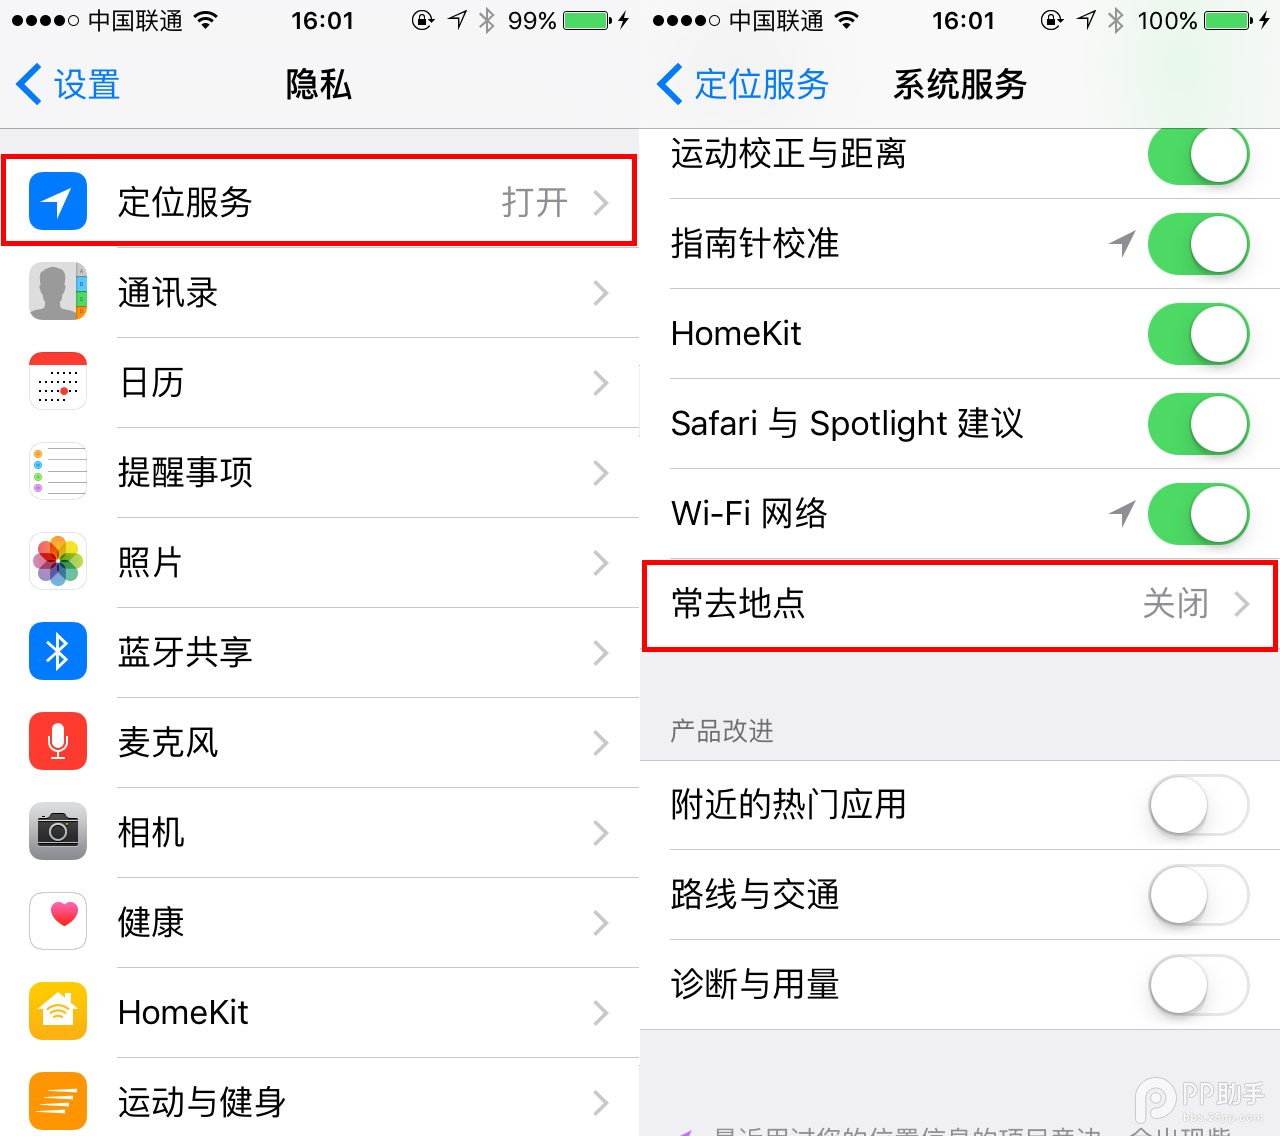Expand the 运动与健身 row chevron
Image resolution: width=1280 pixels, height=1136 pixels.
[601, 1103]
